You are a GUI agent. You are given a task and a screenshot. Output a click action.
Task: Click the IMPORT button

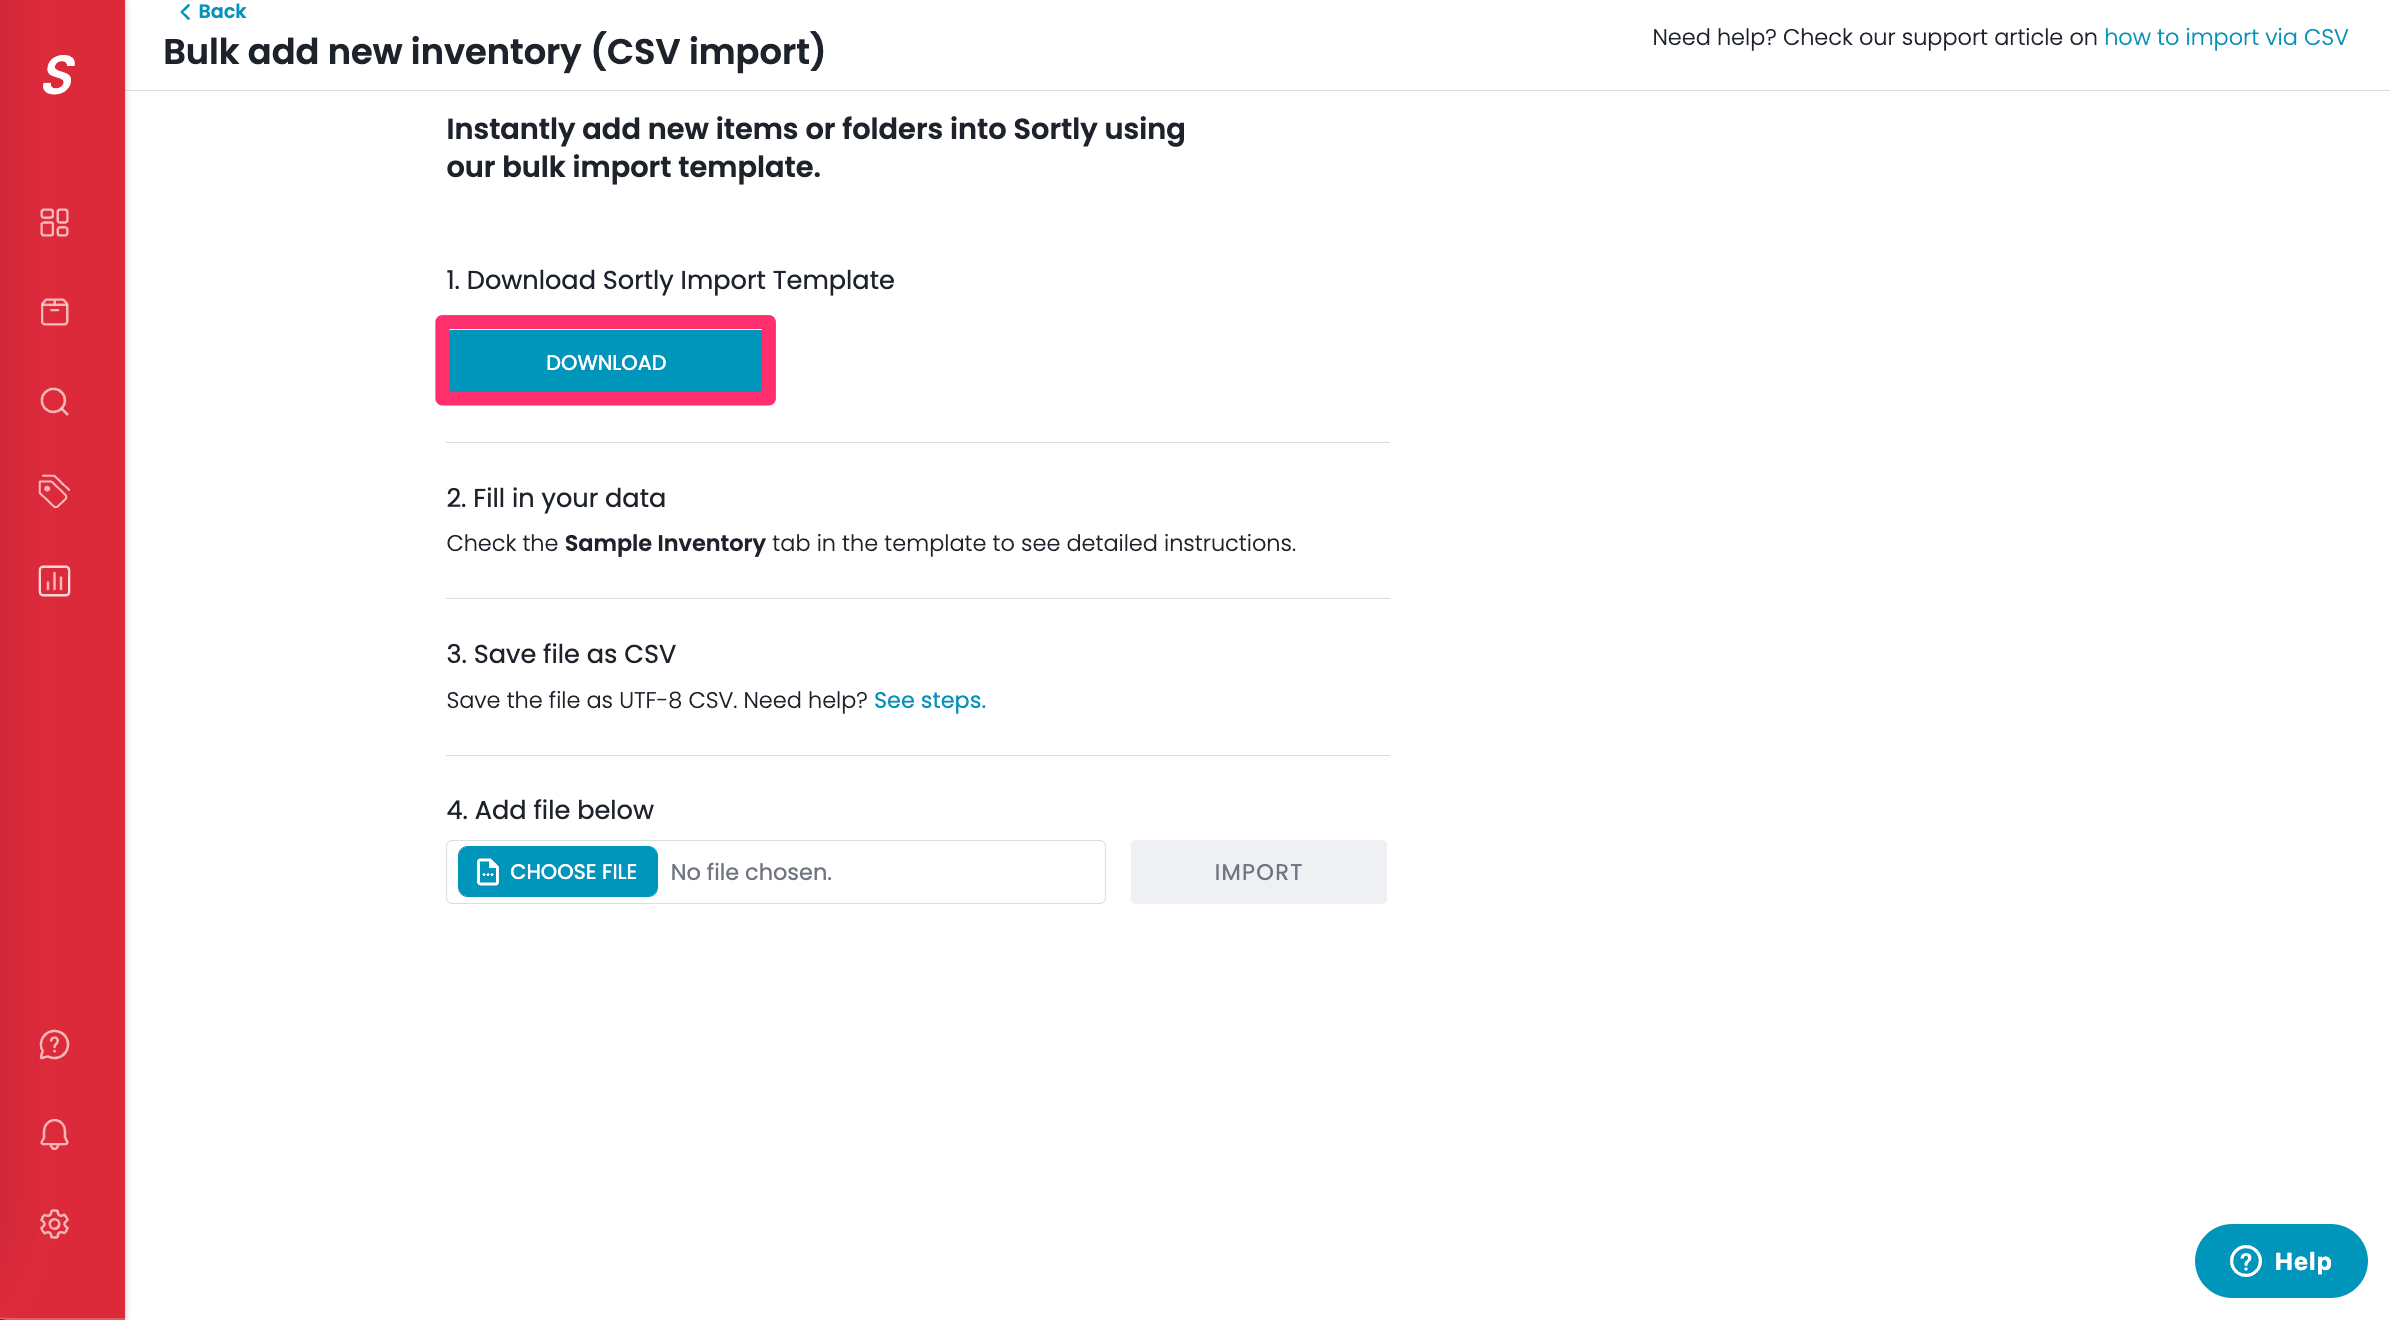click(1258, 872)
